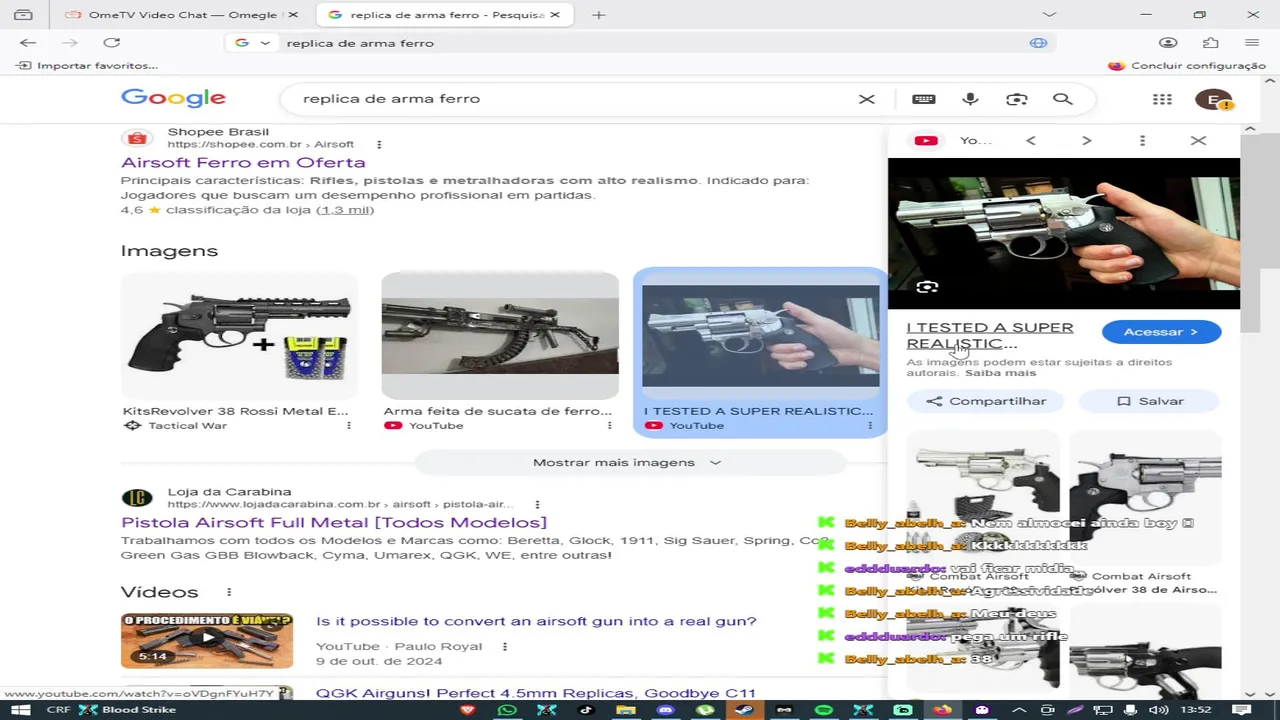Viewport: 1280px width, 720px height.
Task: Click the volume speaker icon in the tray
Action: (x=1158, y=710)
